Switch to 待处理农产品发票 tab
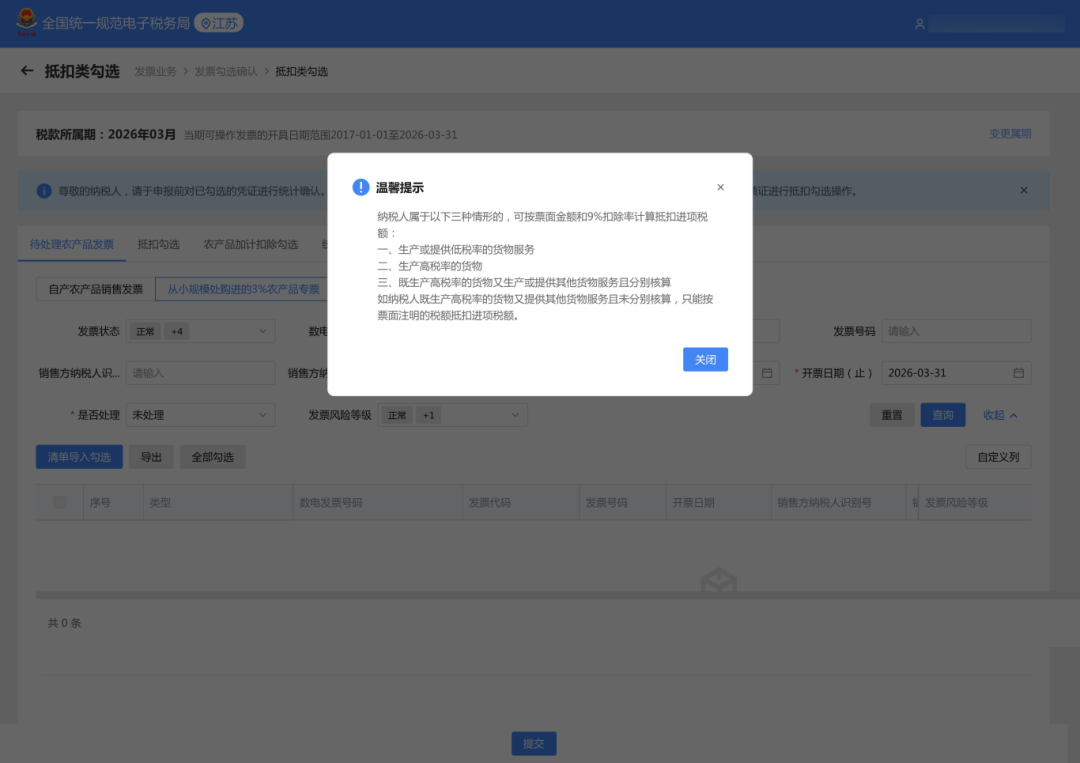Image resolution: width=1080 pixels, height=763 pixels. click(x=72, y=244)
